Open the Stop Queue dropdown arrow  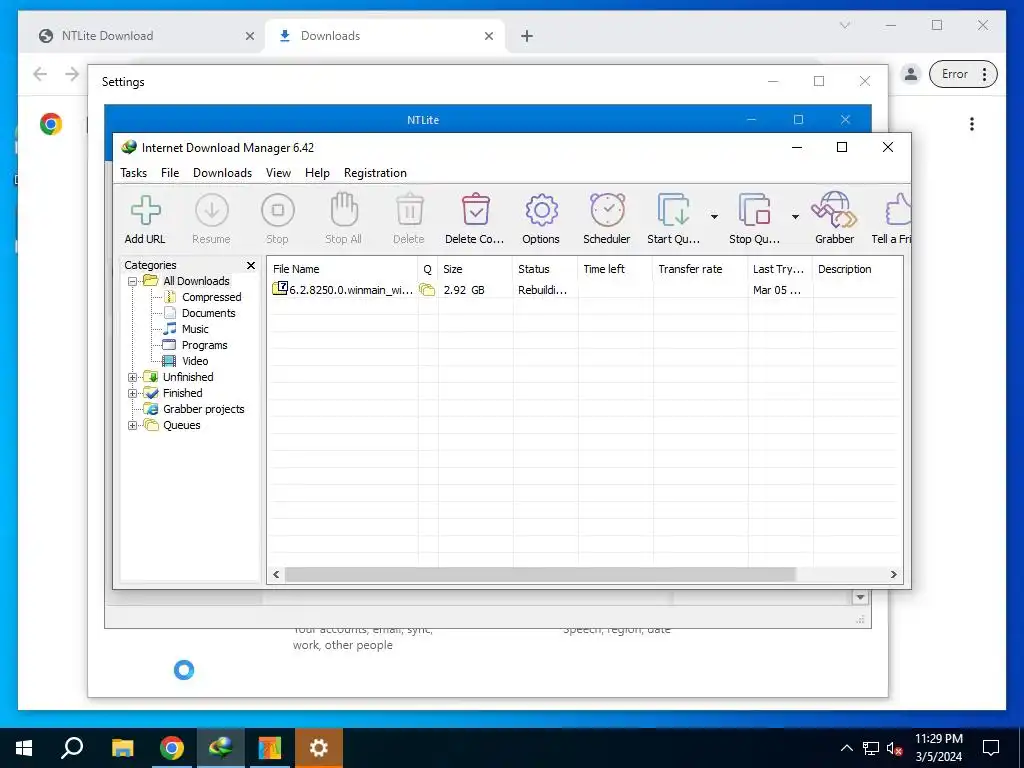click(x=795, y=217)
